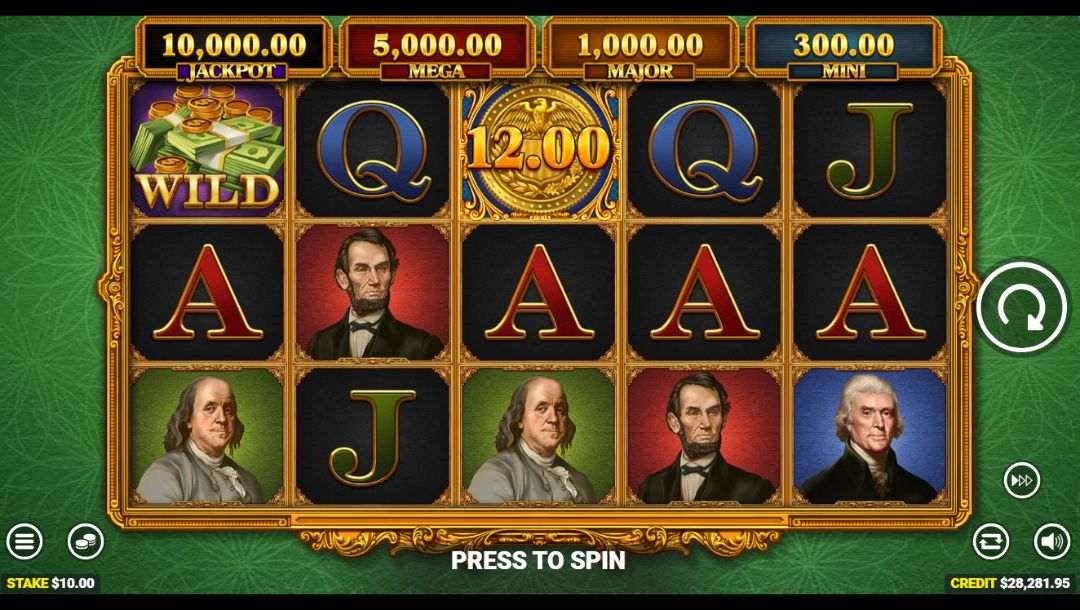
Task: Select the 300.00 Mini prize panel
Action: [843, 48]
